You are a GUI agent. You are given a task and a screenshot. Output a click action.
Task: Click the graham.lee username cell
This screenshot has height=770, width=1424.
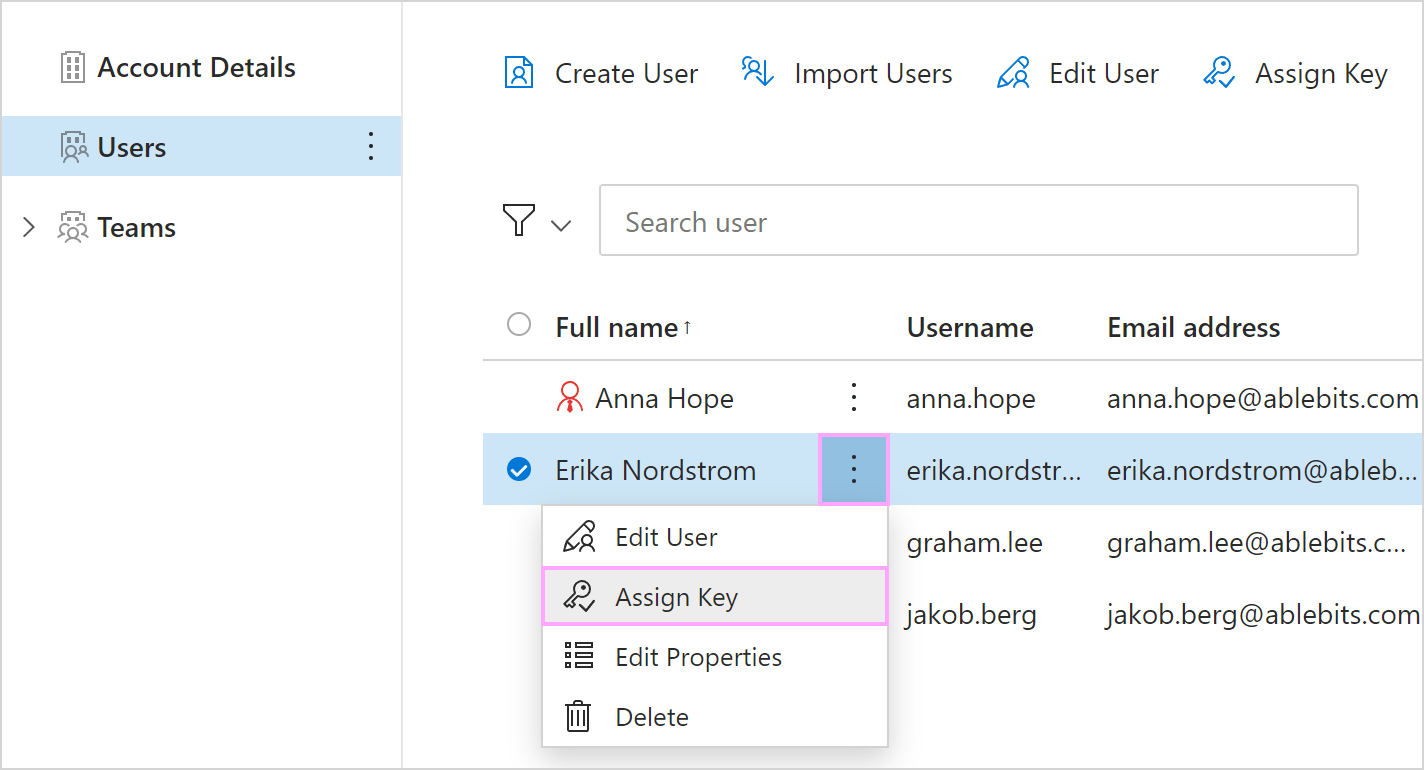(975, 543)
